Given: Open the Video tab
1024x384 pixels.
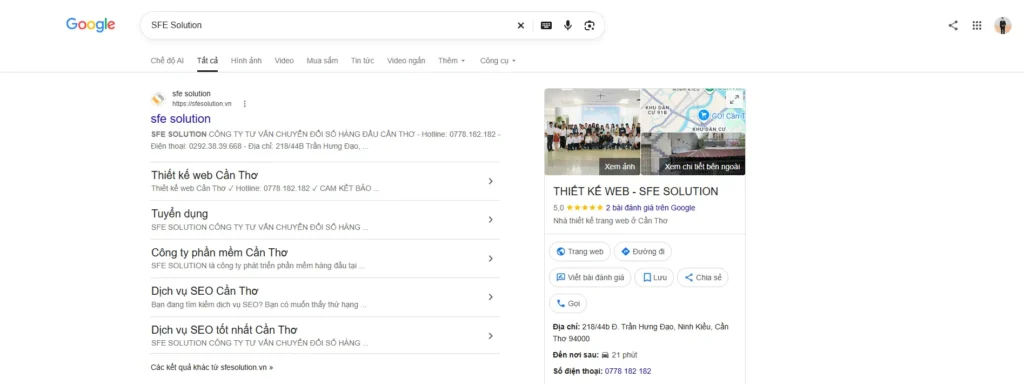Looking at the screenshot, I should coord(284,61).
